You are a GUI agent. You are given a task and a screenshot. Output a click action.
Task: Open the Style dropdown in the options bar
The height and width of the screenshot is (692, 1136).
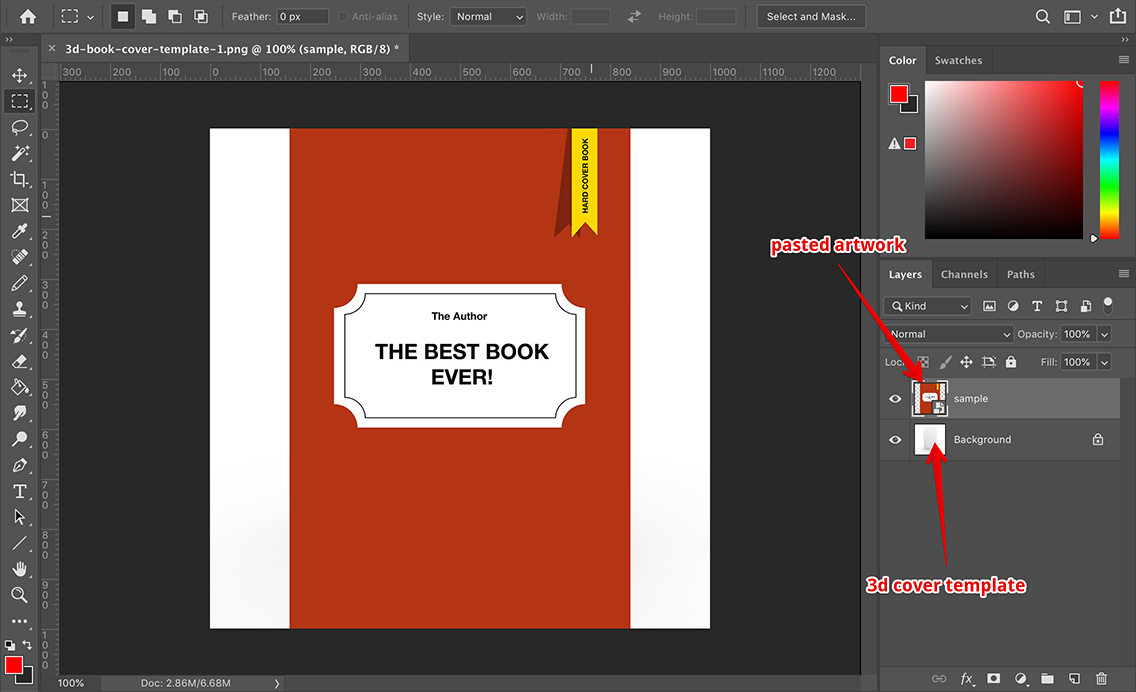click(487, 16)
